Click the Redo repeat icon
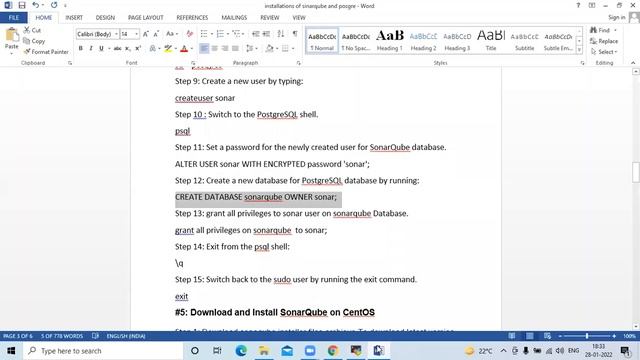This screenshot has width=640, height=360. click(x=54, y=5)
